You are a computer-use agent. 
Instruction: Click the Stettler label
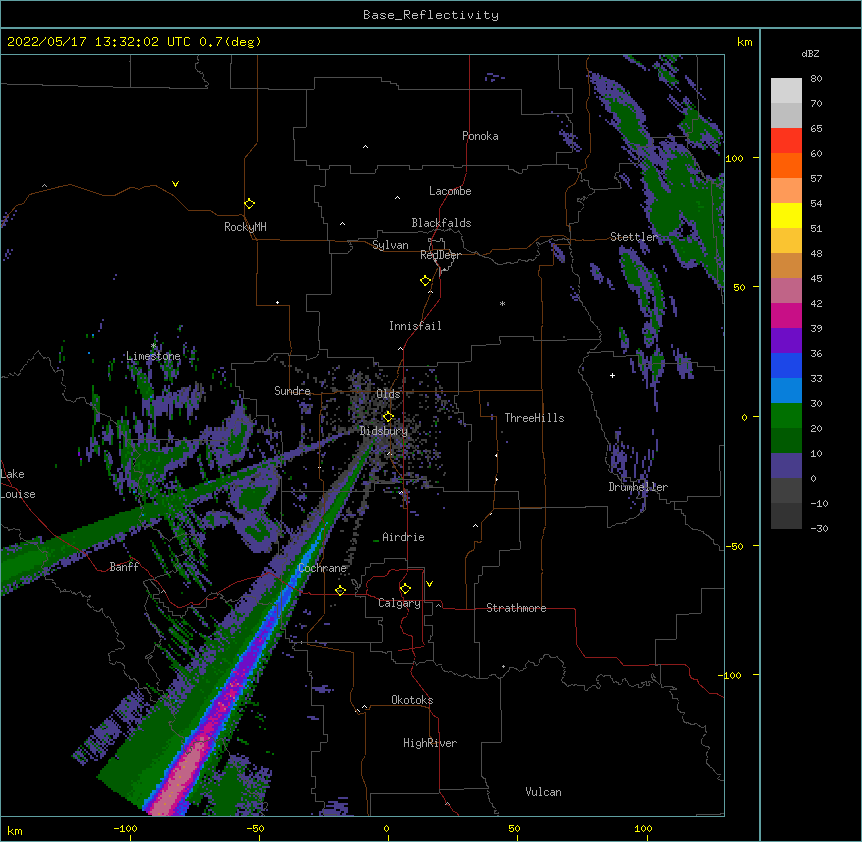point(634,237)
